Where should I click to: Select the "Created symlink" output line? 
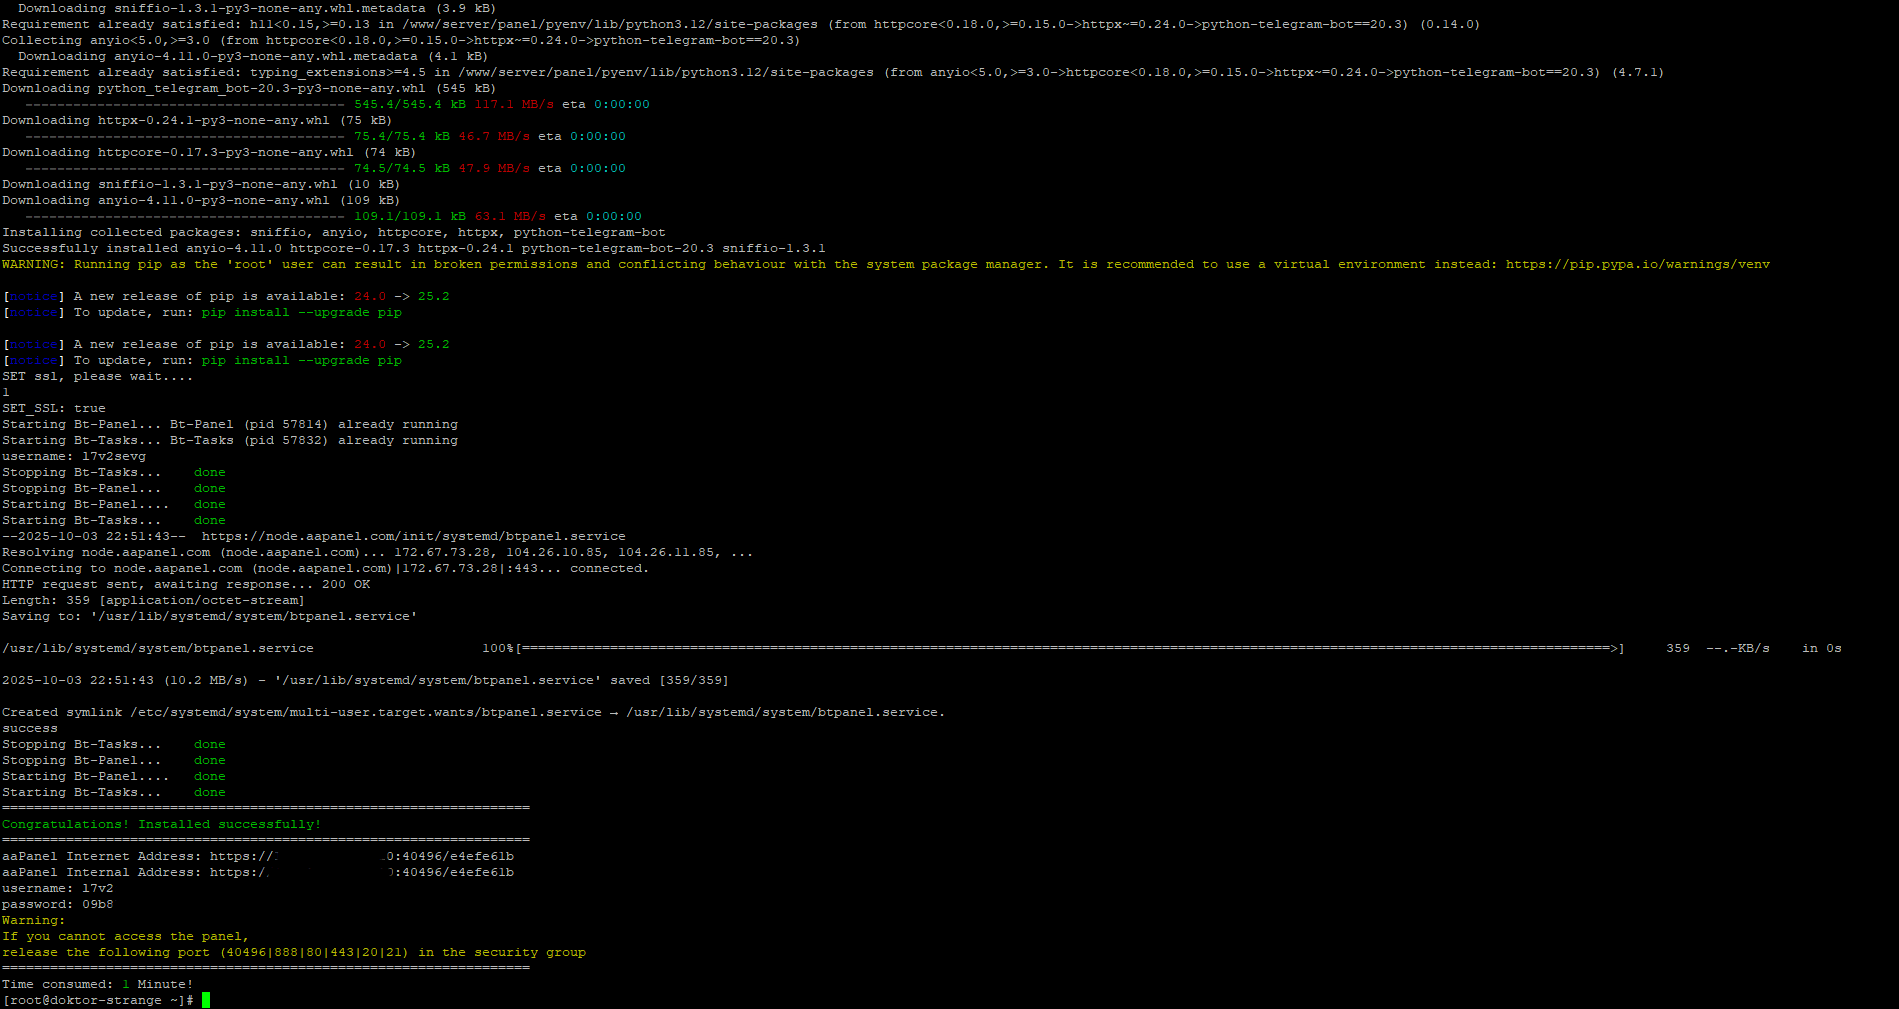tap(472, 713)
